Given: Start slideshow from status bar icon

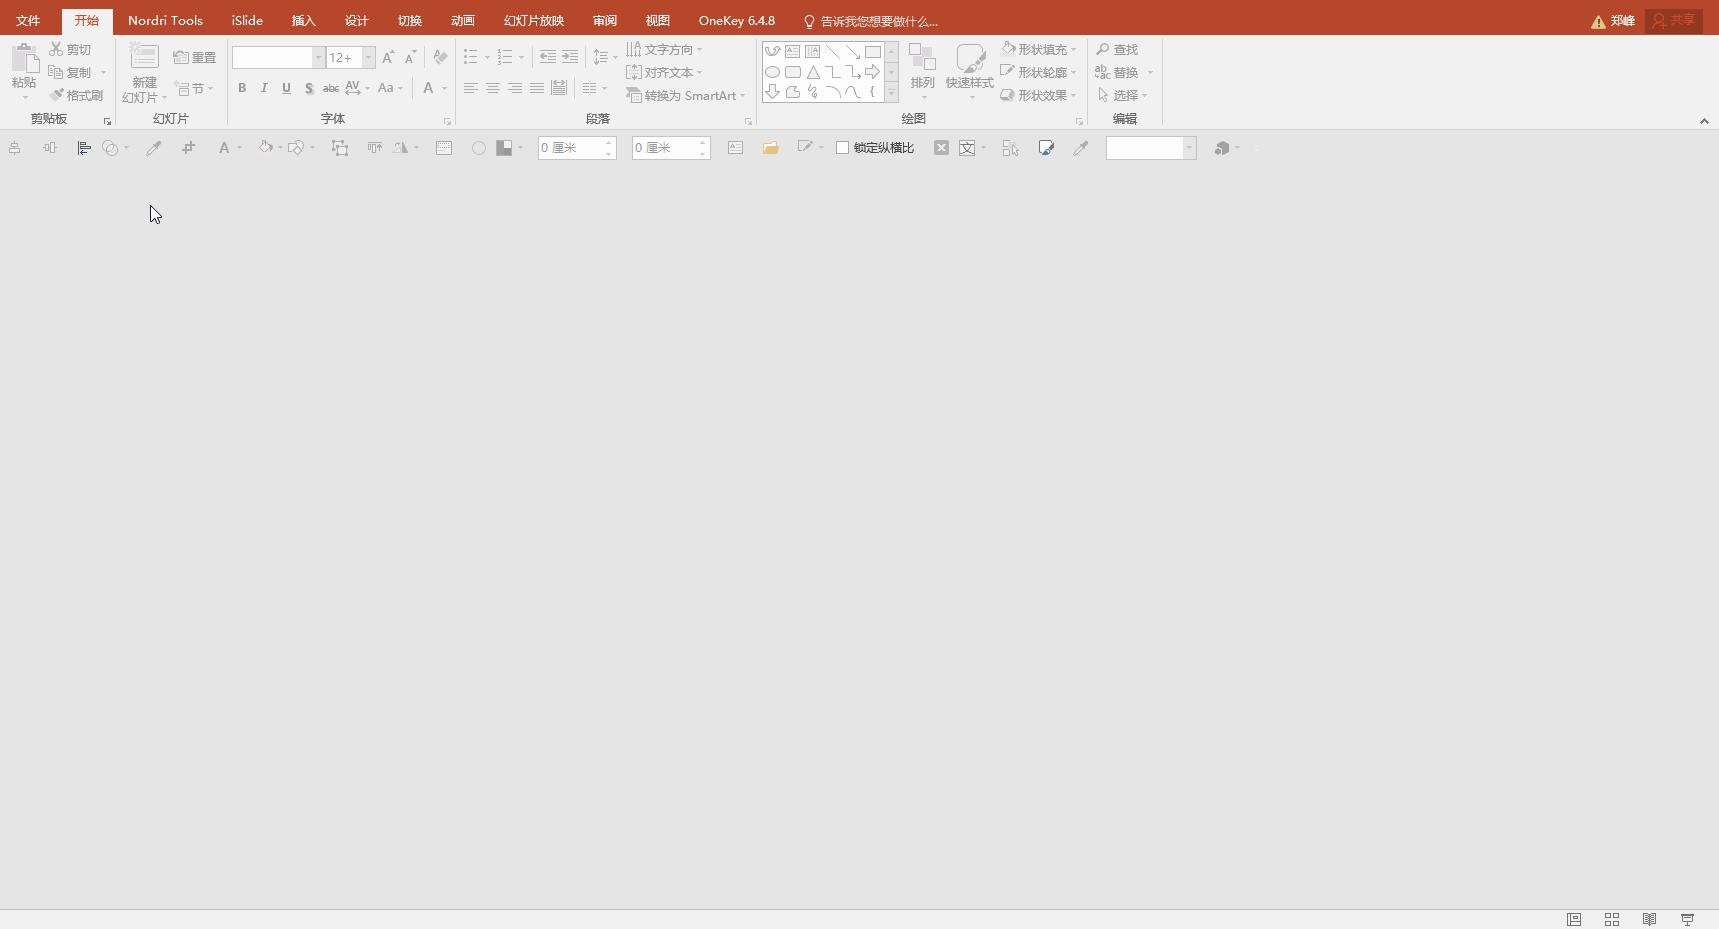Looking at the screenshot, I should point(1687,919).
